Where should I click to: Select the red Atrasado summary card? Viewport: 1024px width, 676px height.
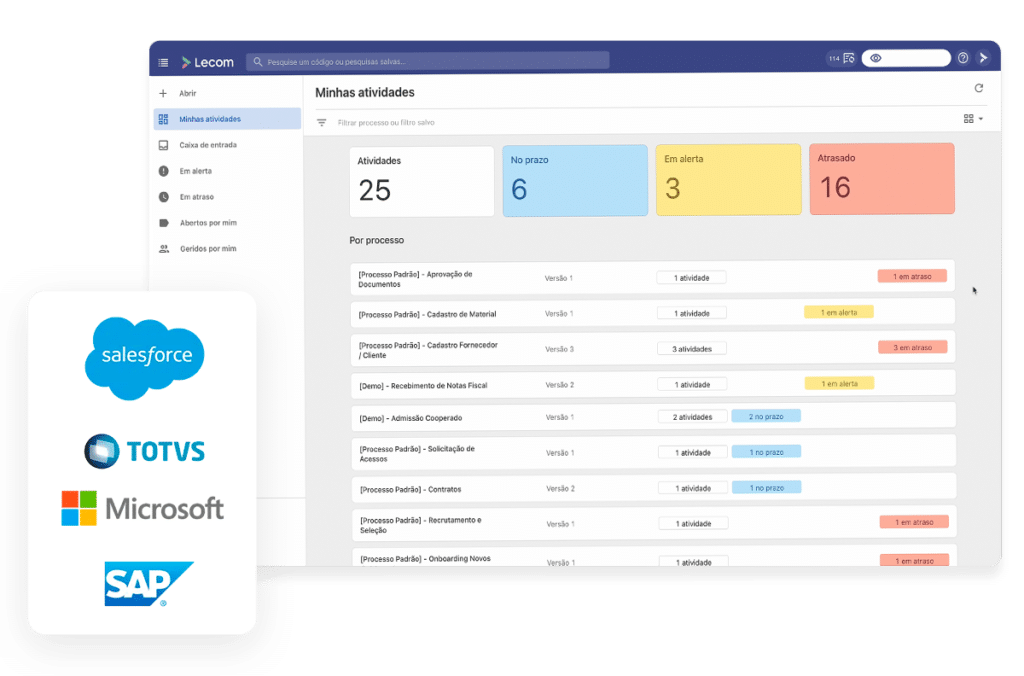881,179
